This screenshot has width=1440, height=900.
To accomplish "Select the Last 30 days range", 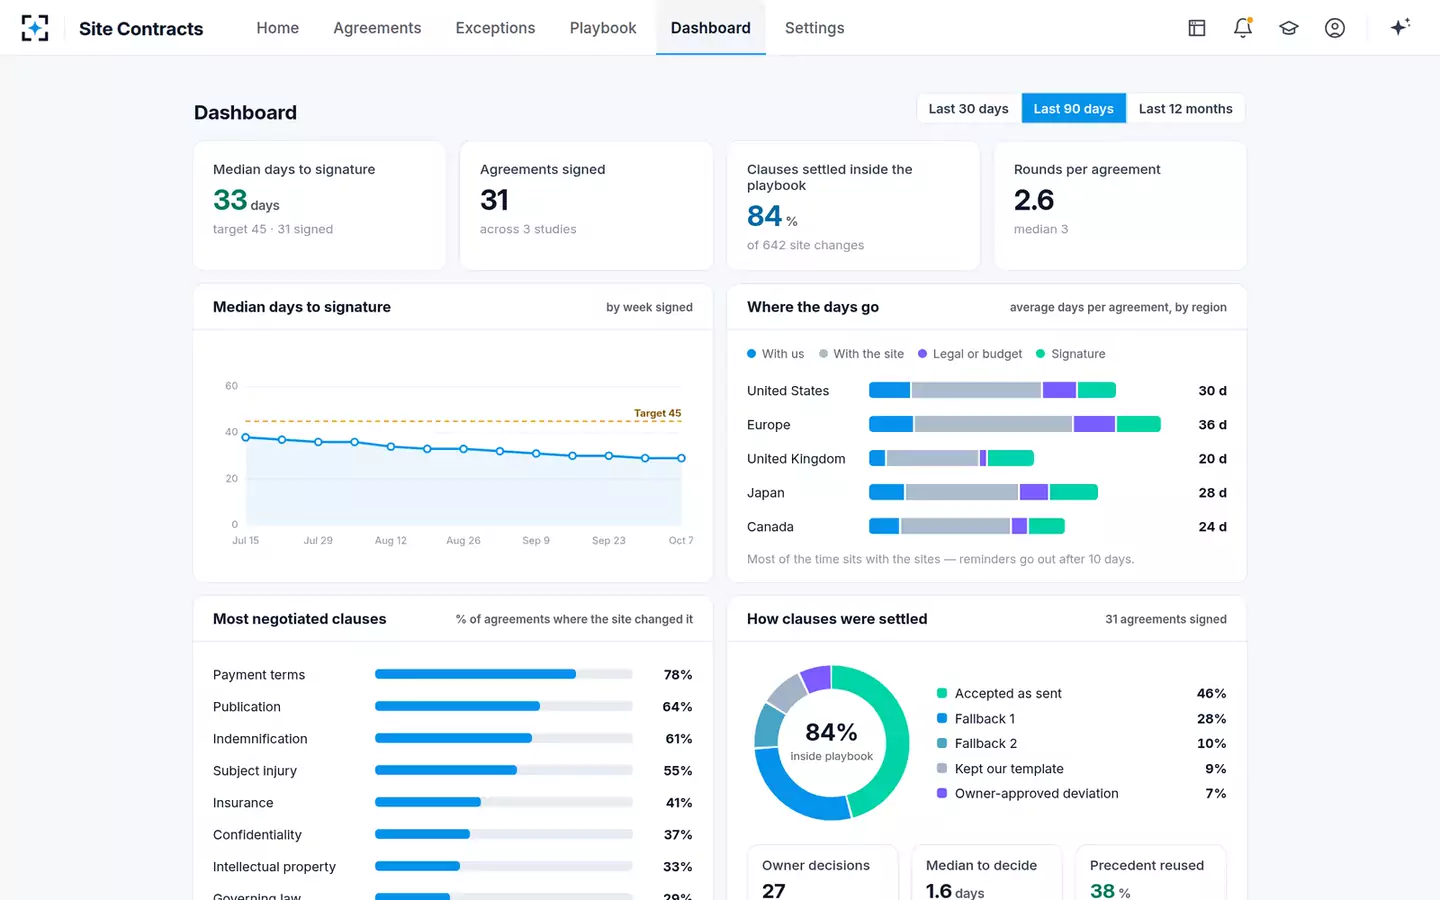I will click(968, 109).
